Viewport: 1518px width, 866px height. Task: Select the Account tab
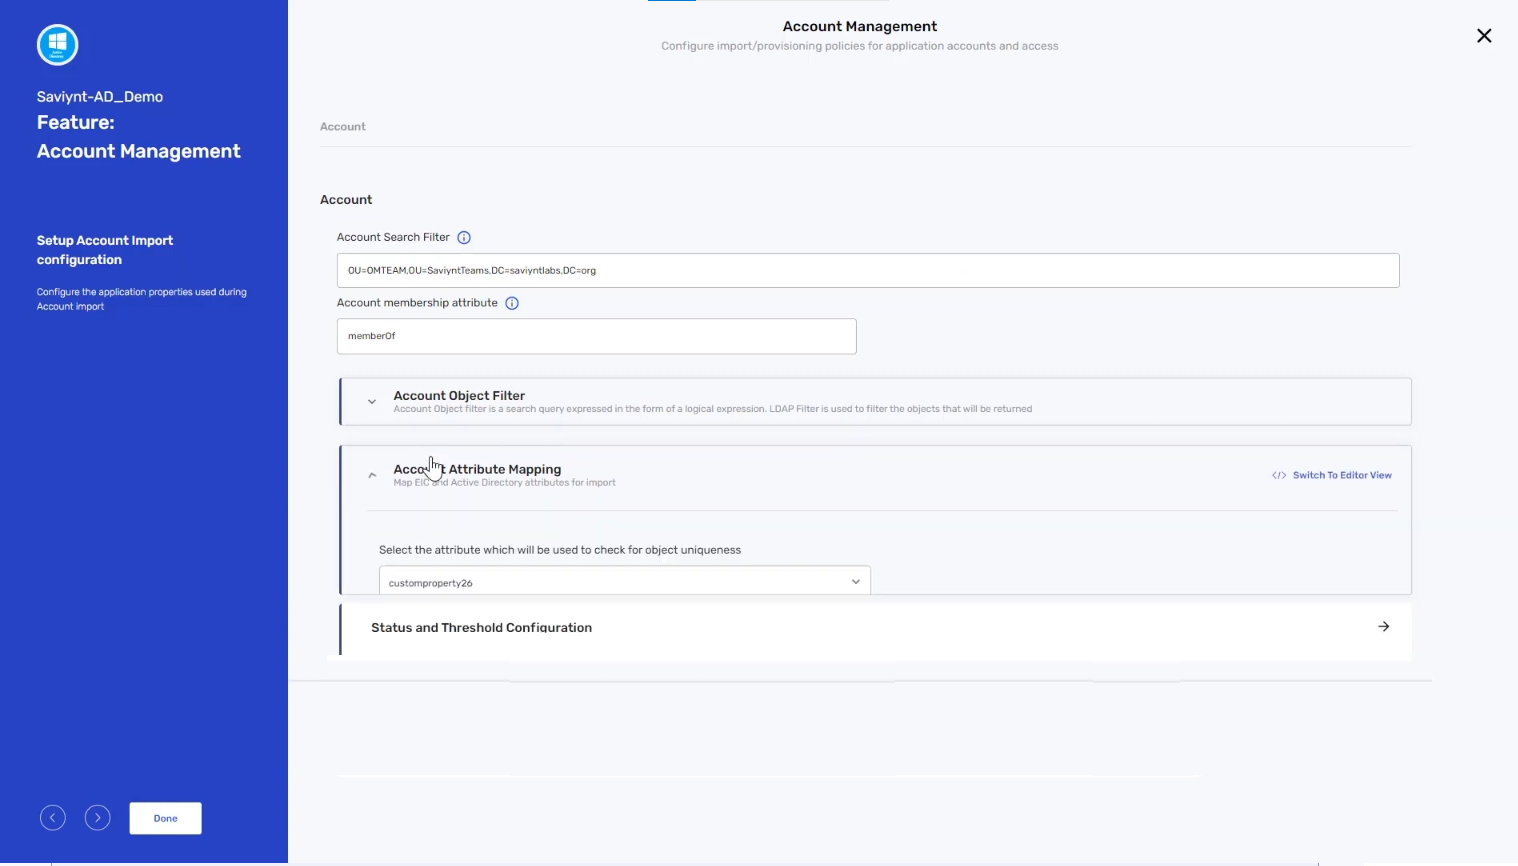[x=343, y=127]
